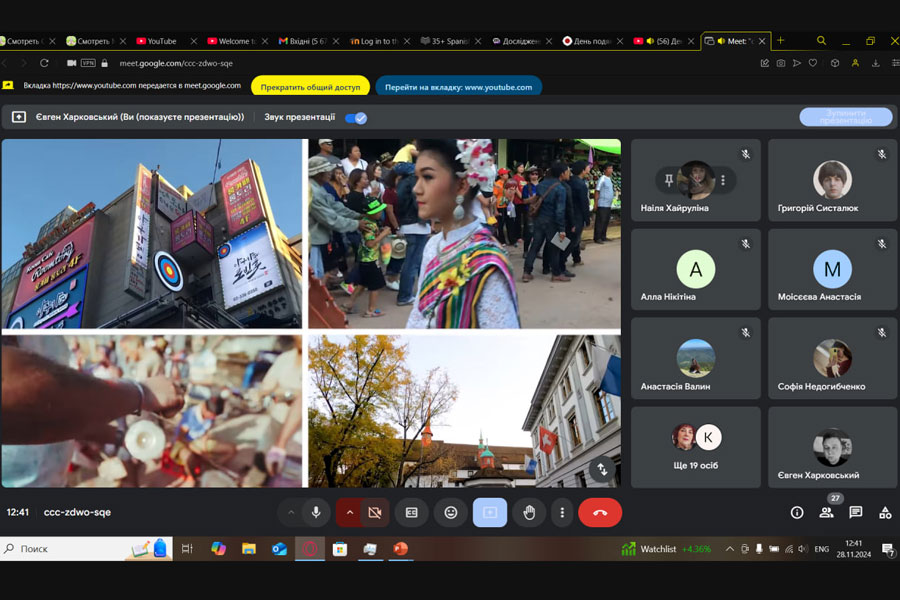
Task: Turn on the camera in call controls
Action: tap(375, 512)
